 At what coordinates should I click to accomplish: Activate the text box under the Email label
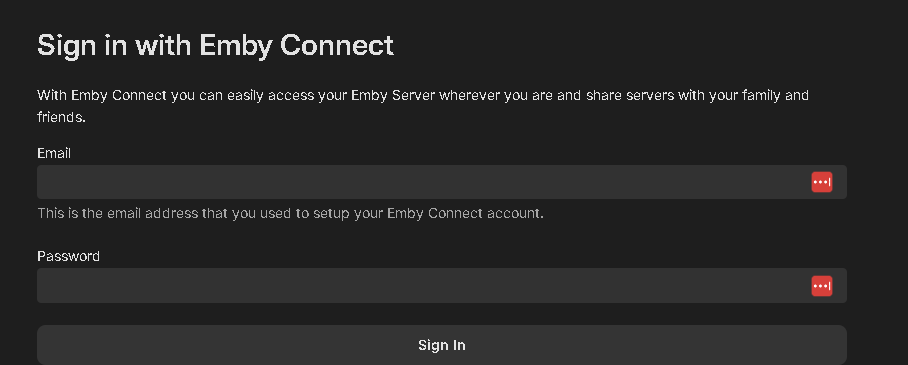tap(442, 182)
